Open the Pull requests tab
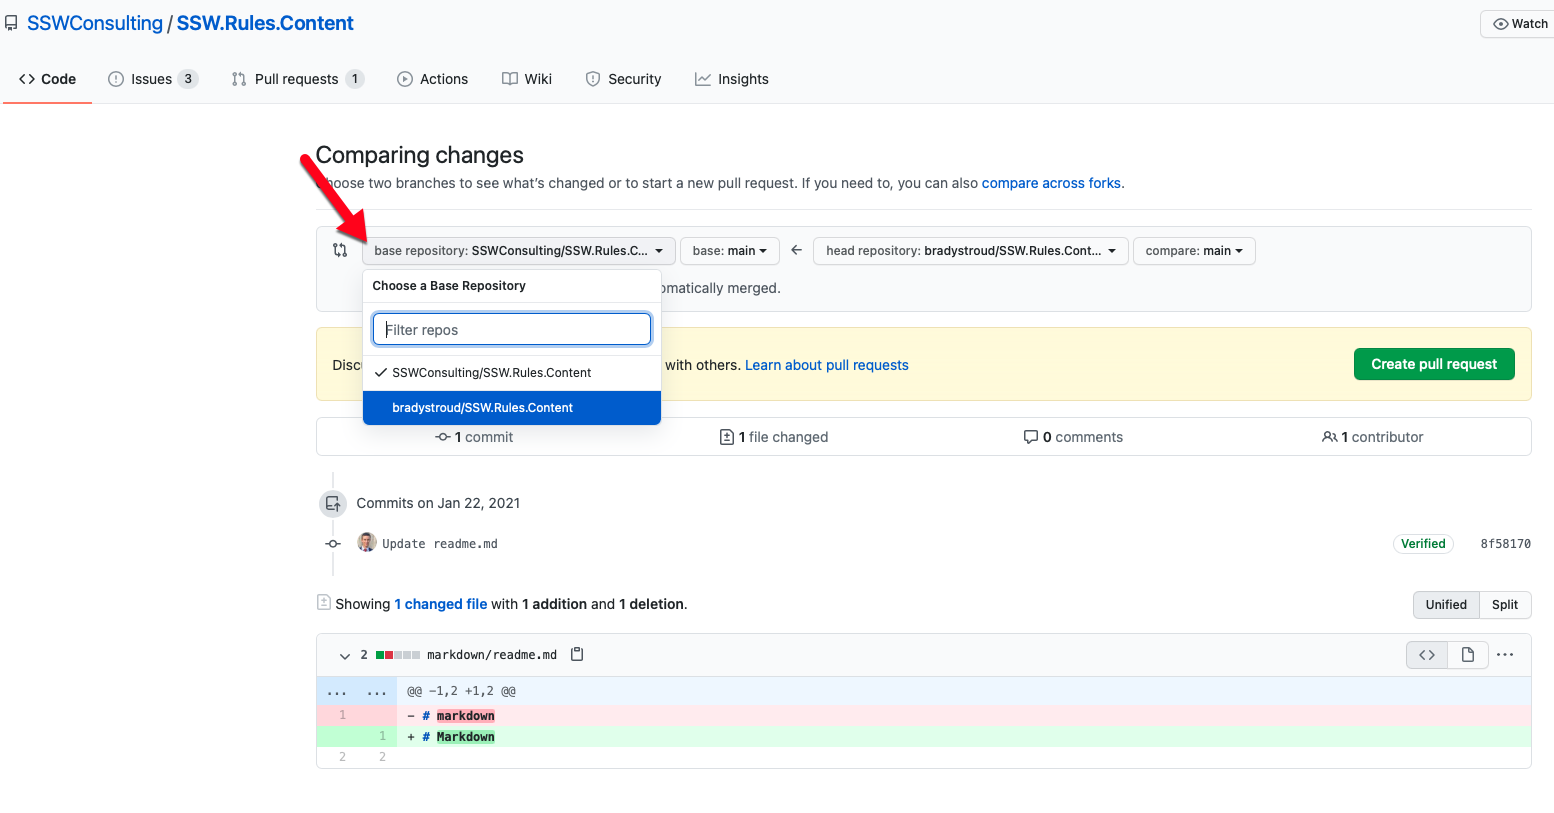 (x=297, y=79)
